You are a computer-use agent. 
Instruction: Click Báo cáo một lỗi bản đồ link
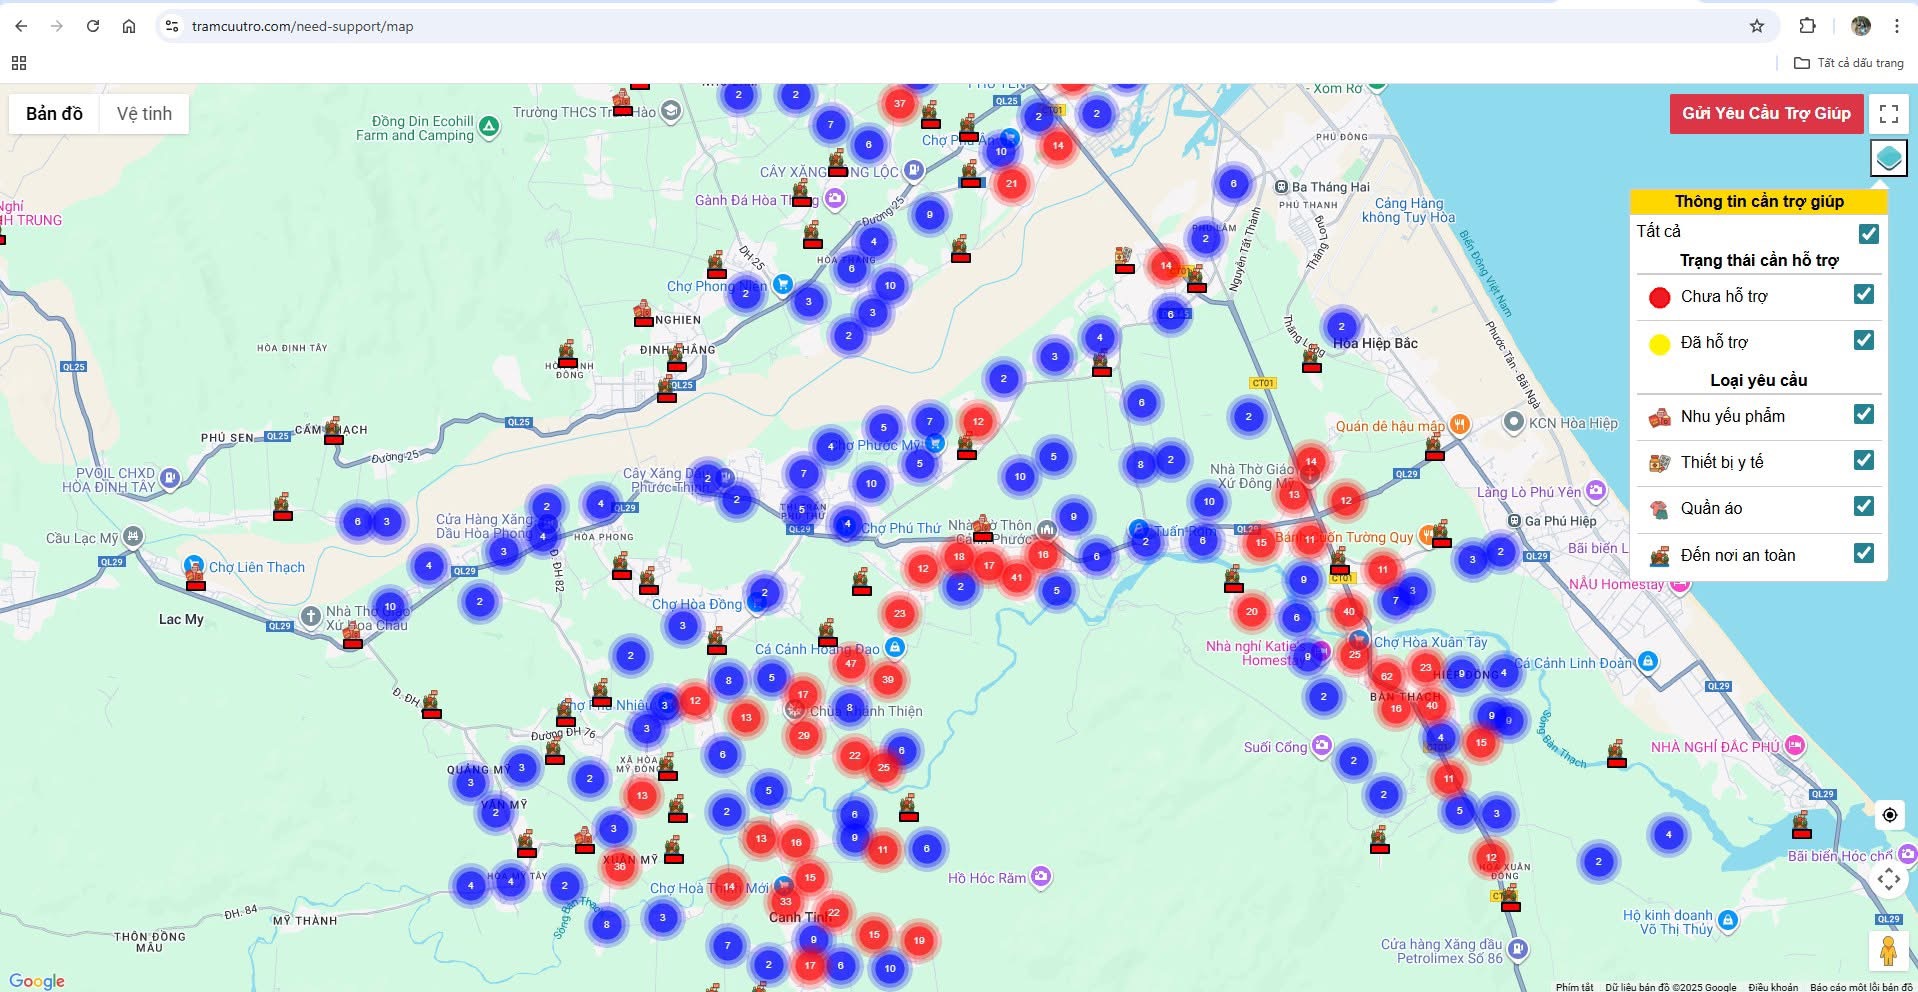pos(1861,987)
